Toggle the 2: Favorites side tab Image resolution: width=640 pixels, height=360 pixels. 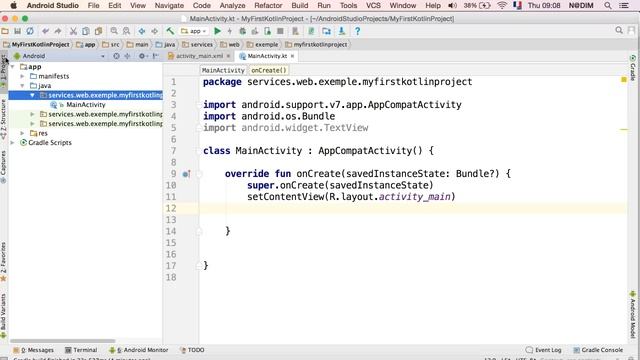click(x=4, y=261)
